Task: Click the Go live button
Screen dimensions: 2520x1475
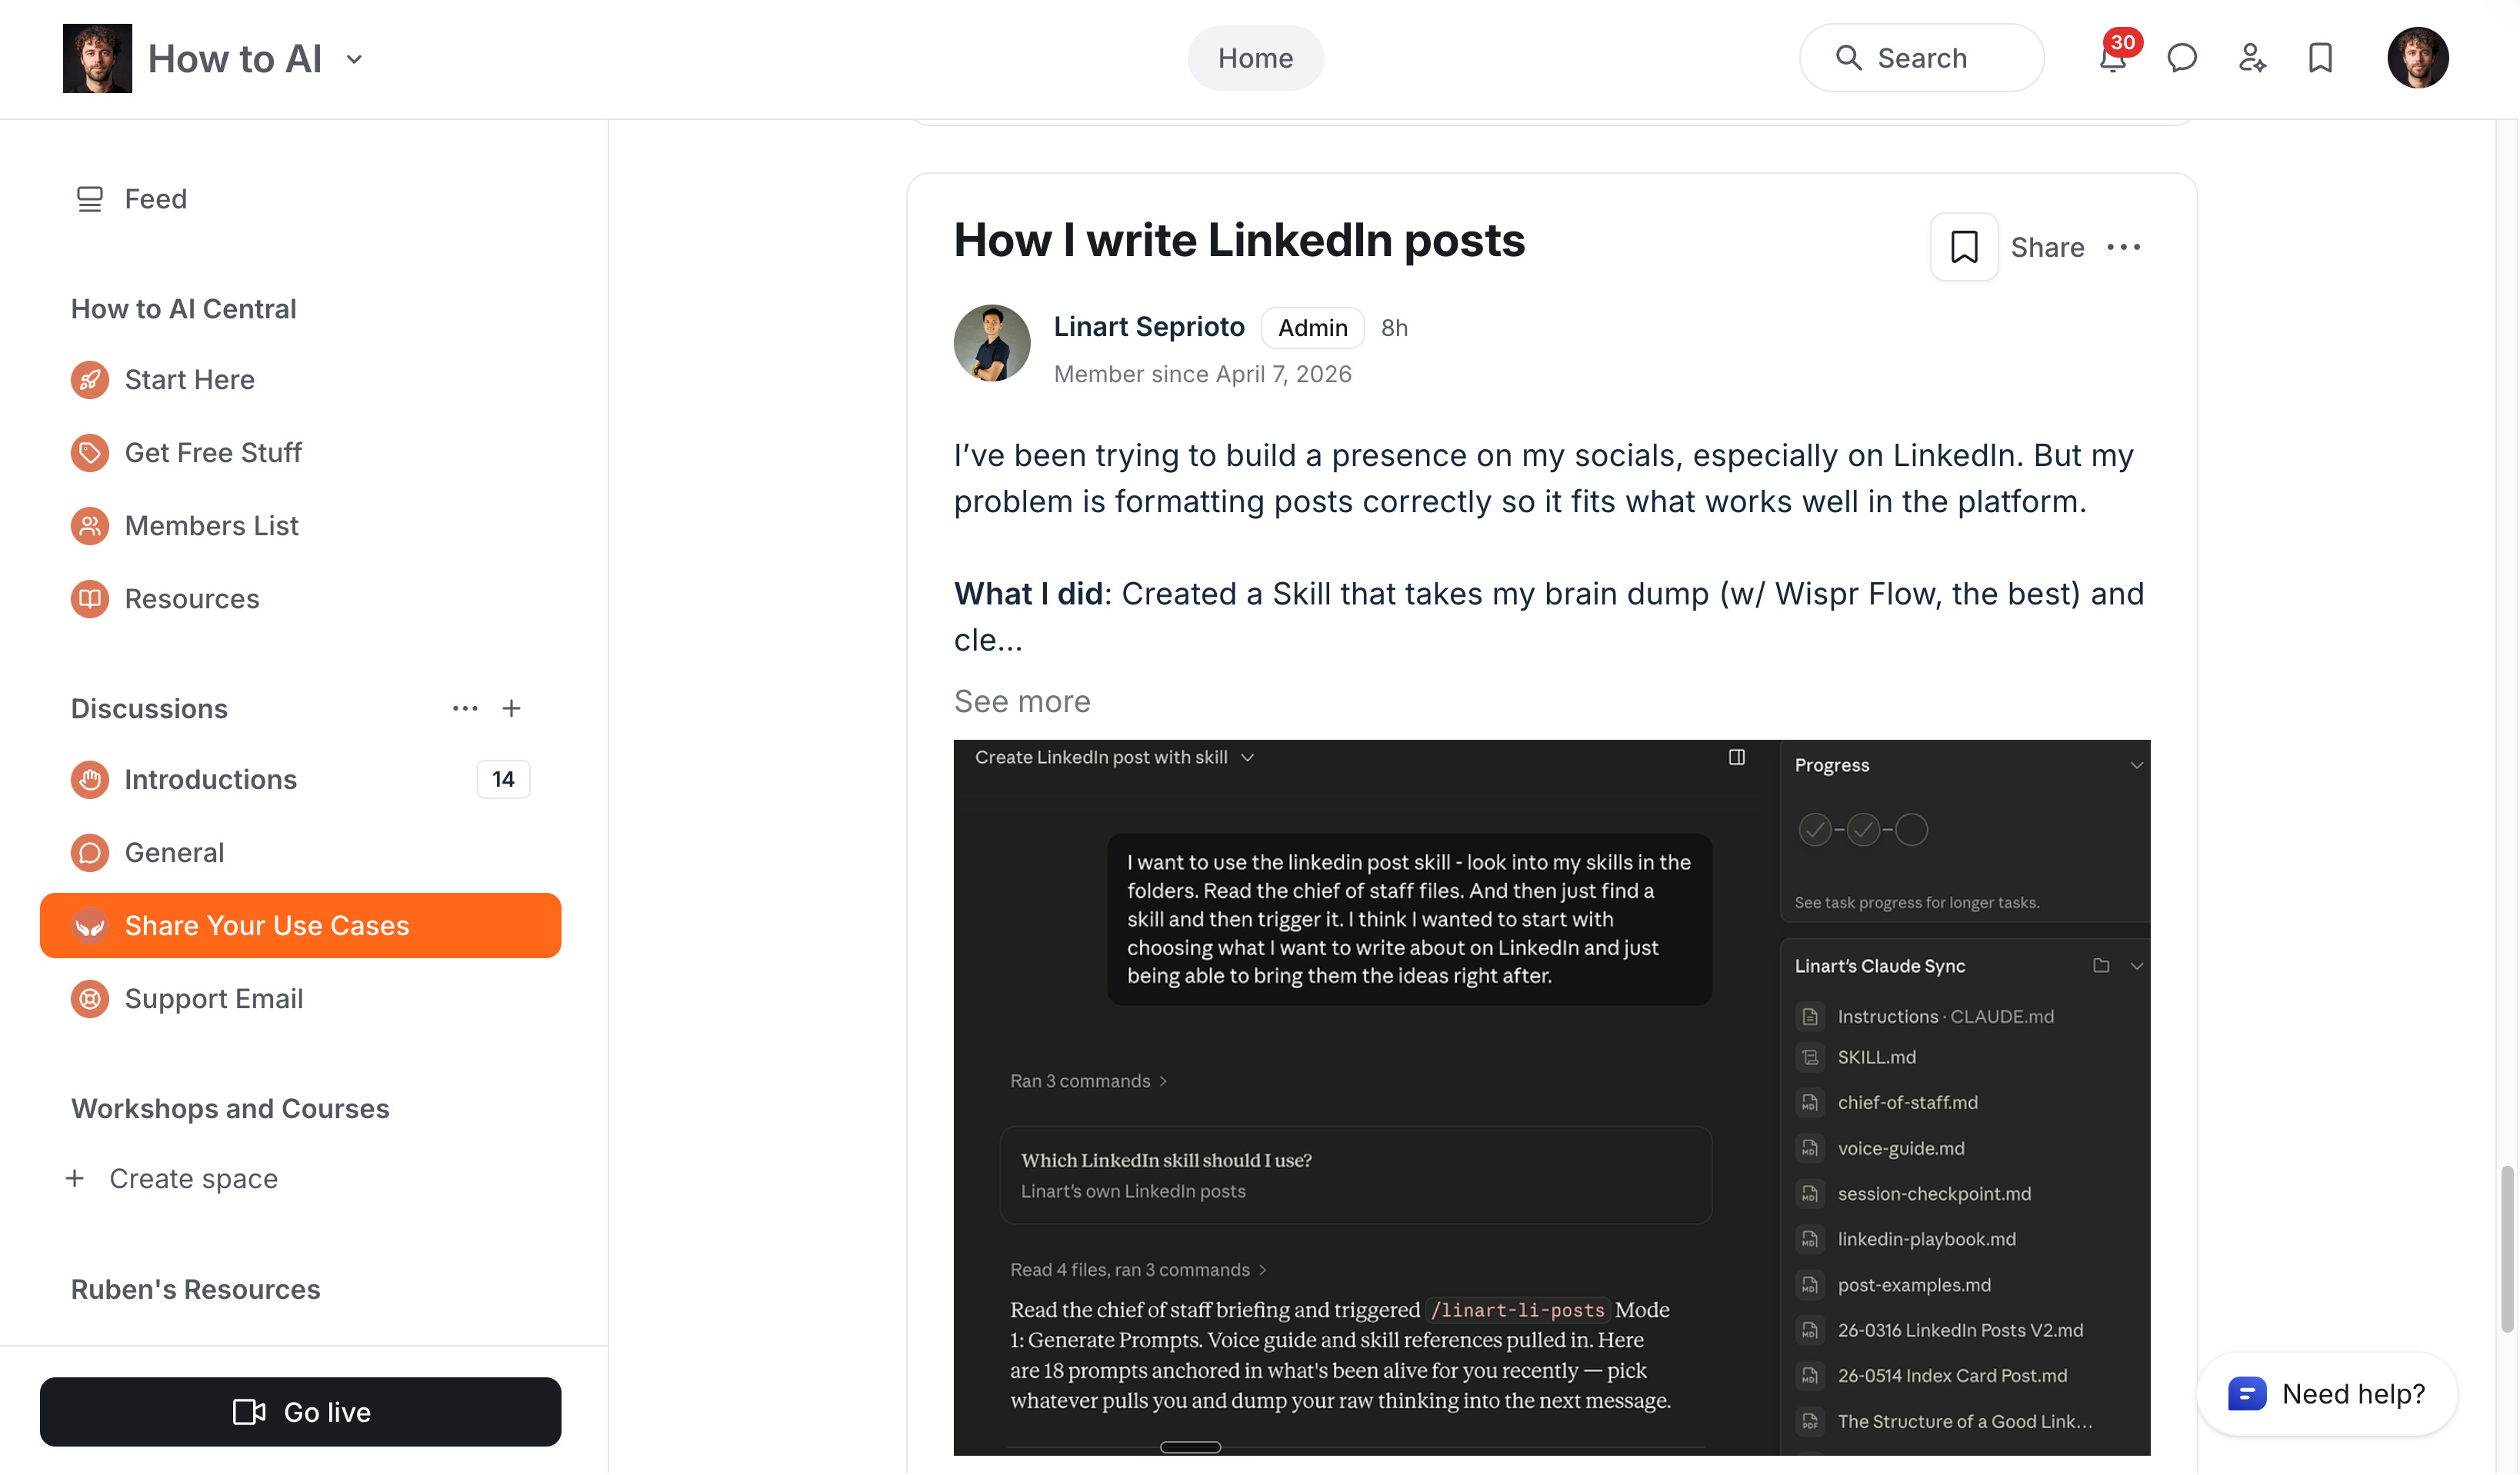Action: coord(300,1413)
